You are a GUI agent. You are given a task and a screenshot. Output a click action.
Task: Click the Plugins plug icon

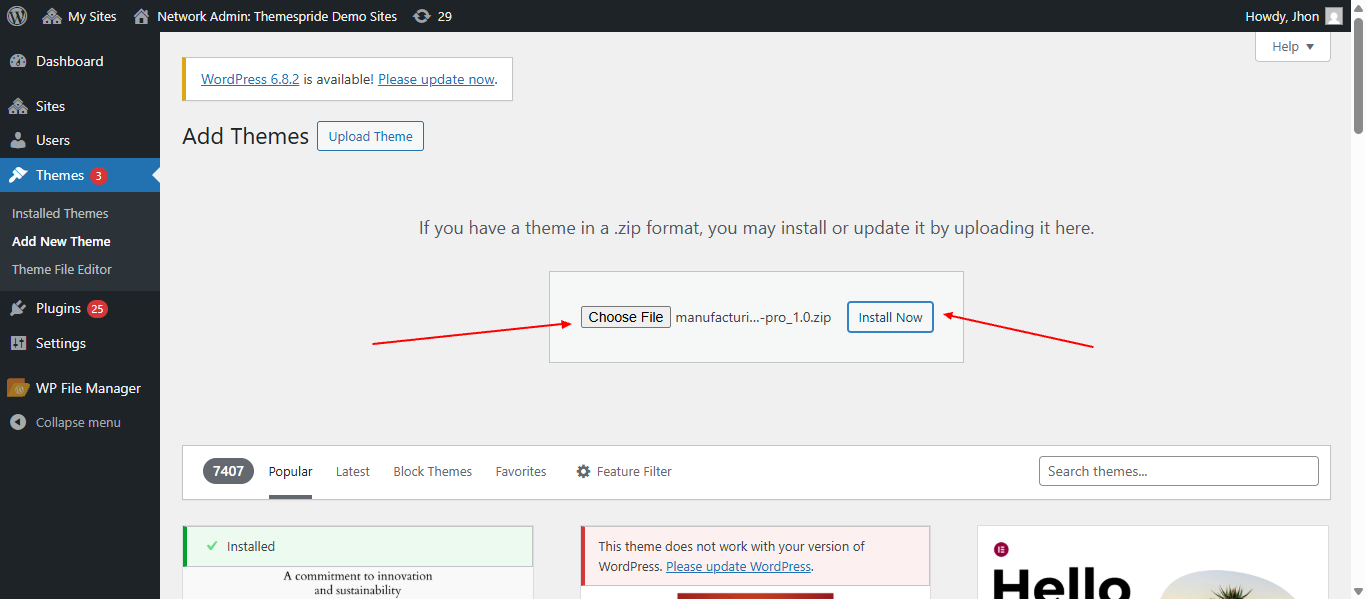coord(18,308)
